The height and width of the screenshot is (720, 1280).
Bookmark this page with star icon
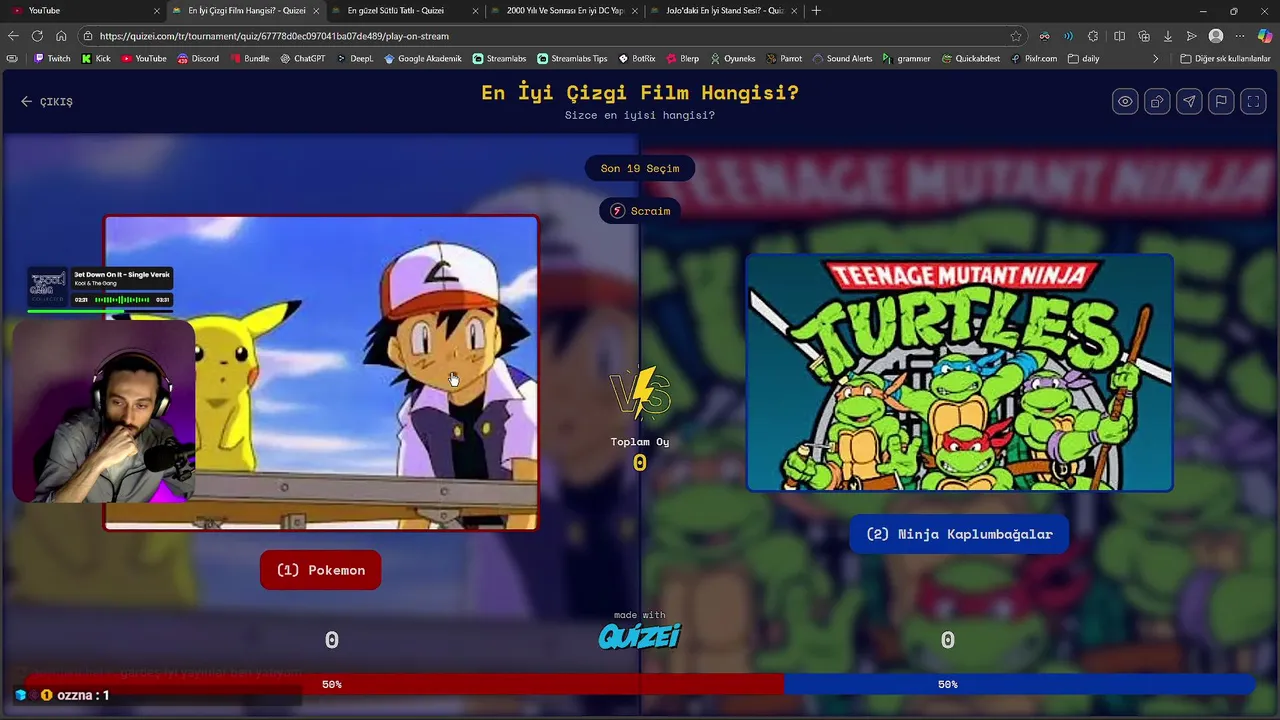pos(1016,36)
